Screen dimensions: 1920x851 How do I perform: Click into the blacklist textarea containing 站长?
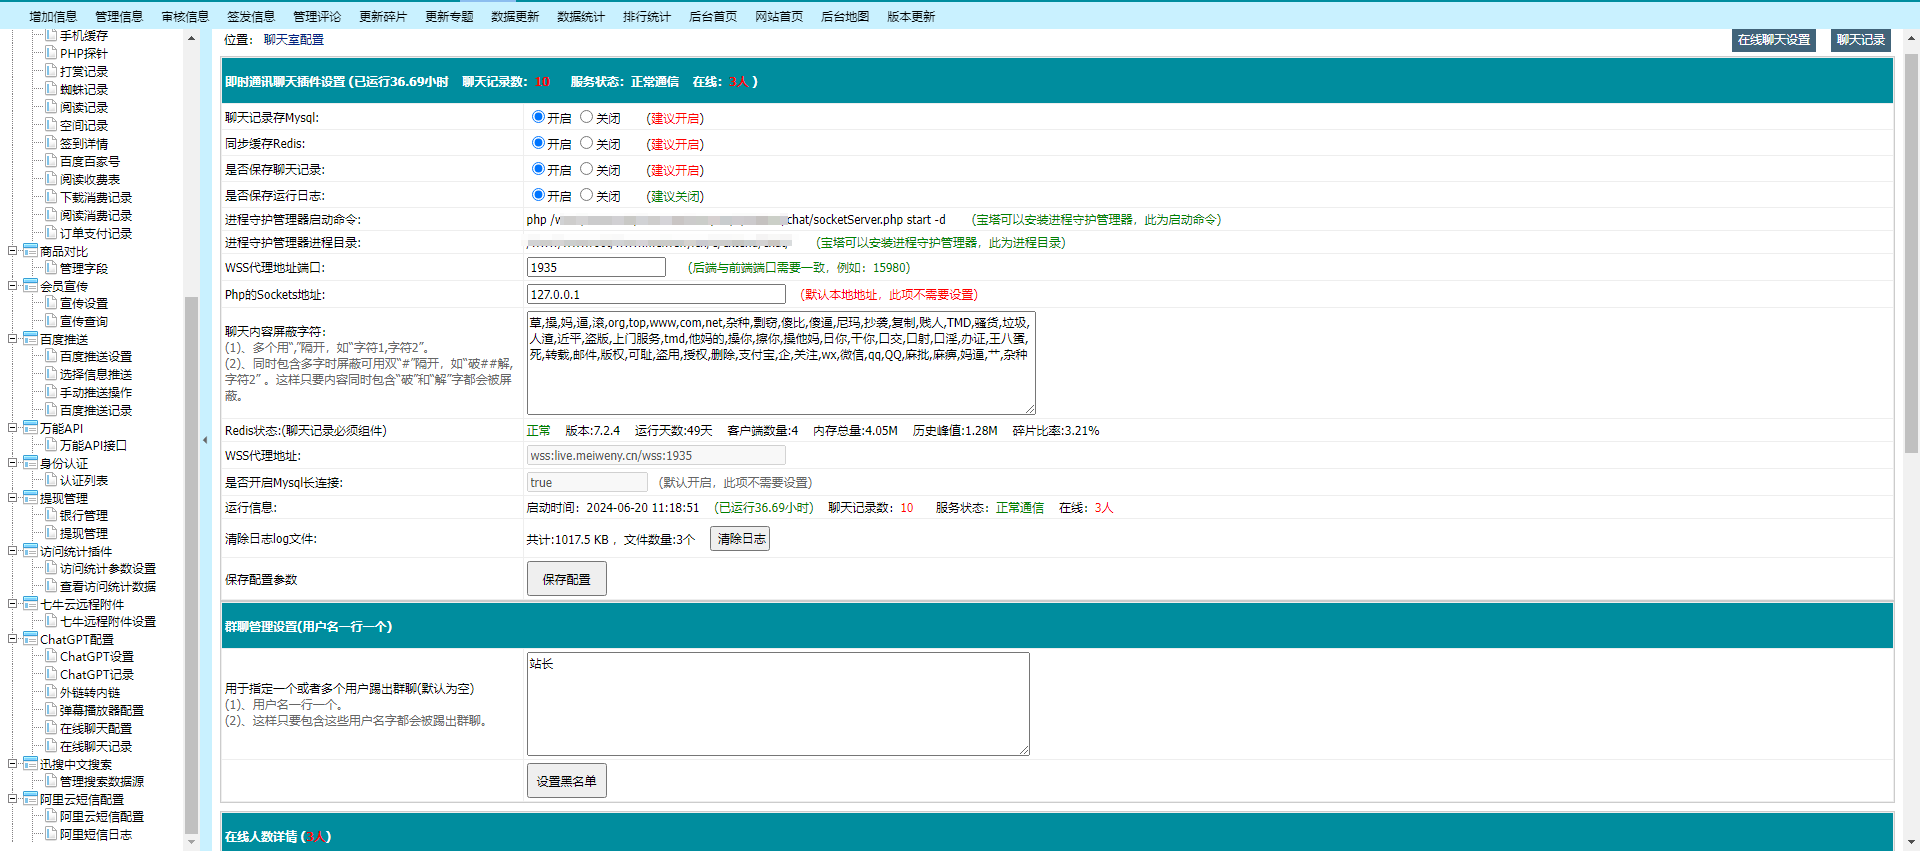coord(778,704)
